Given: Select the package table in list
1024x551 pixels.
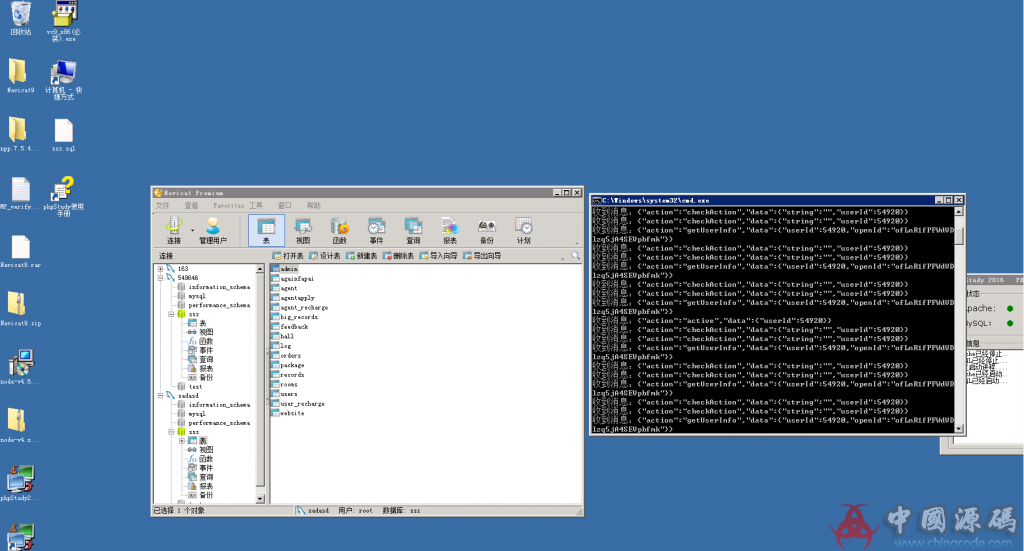Looking at the screenshot, I should [288, 365].
